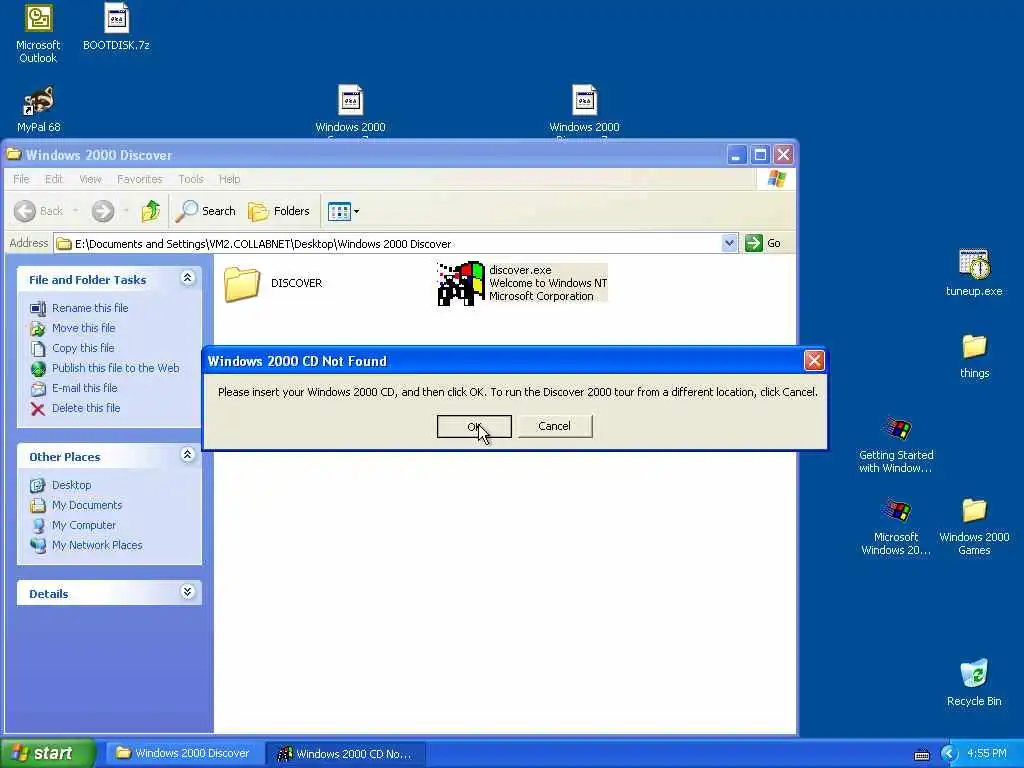Open the Views dropdown button

pos(344,211)
